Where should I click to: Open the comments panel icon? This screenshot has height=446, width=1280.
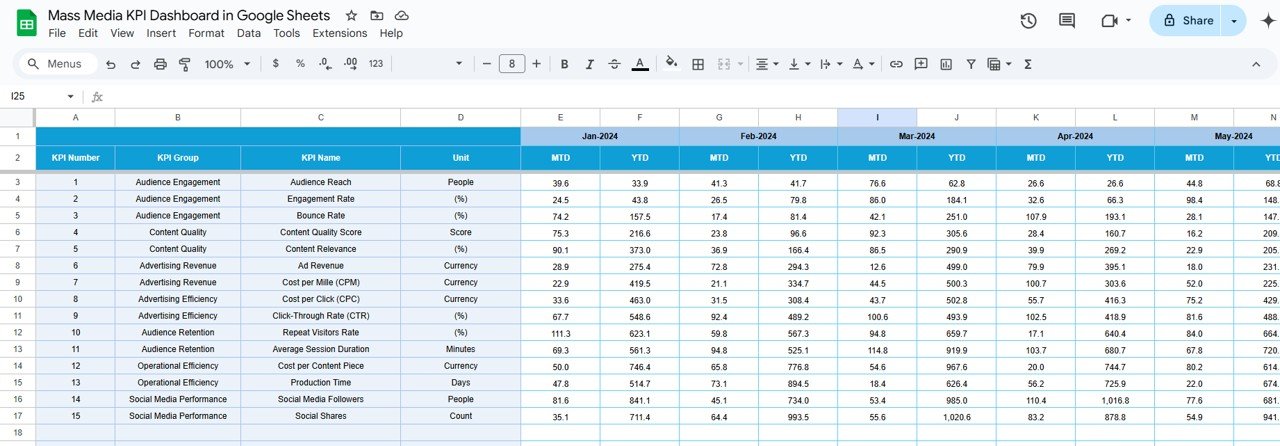pyautogui.click(x=1067, y=21)
